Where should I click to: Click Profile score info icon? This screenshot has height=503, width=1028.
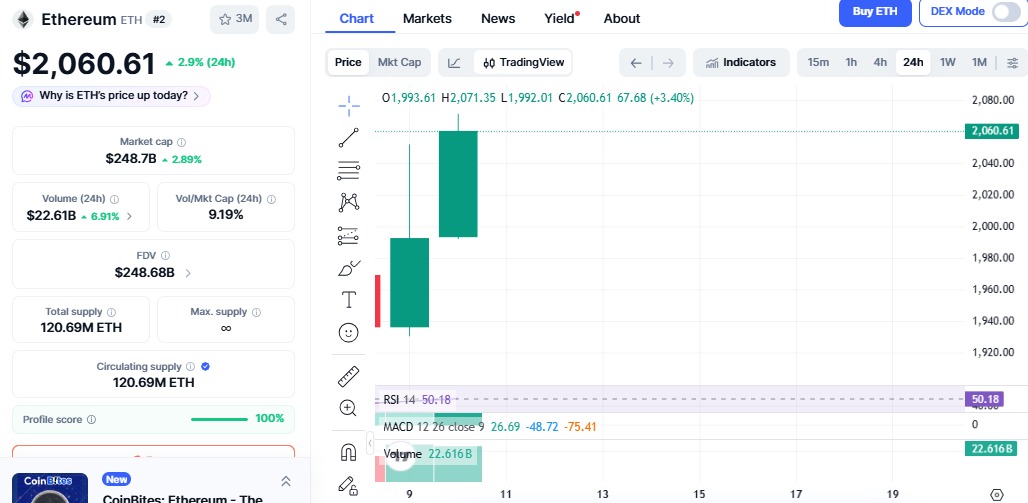pos(92,420)
